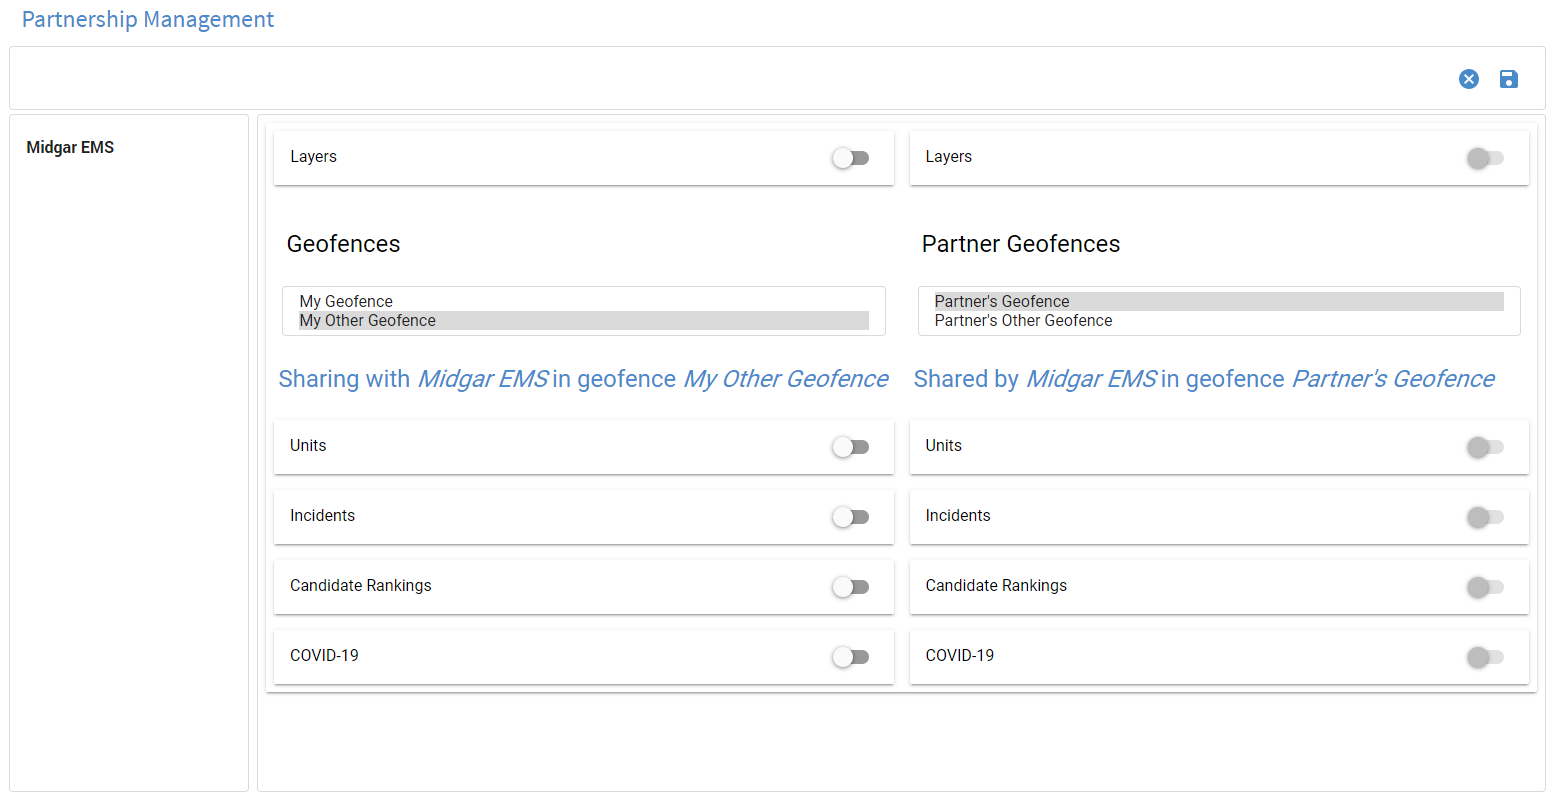This screenshot has height=809, width=1560.
Task: Enable the Layers sharing toggle
Action: (851, 157)
